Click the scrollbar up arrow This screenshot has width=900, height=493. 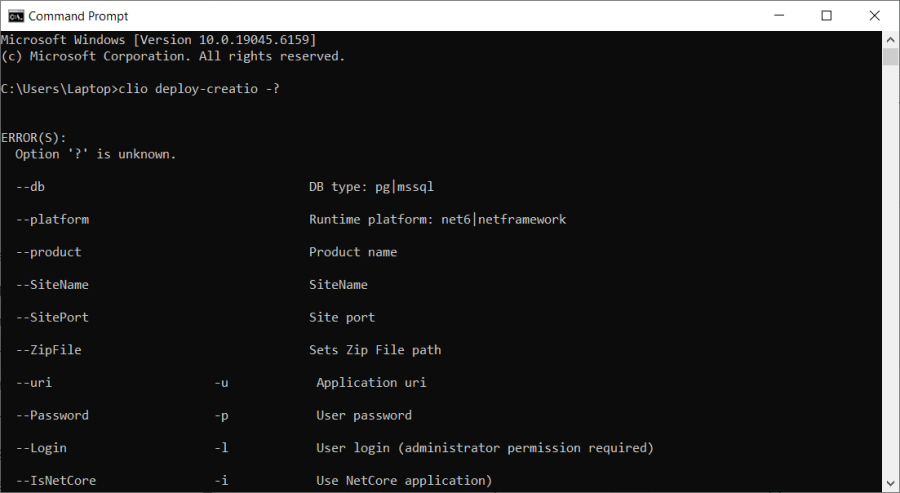point(891,38)
